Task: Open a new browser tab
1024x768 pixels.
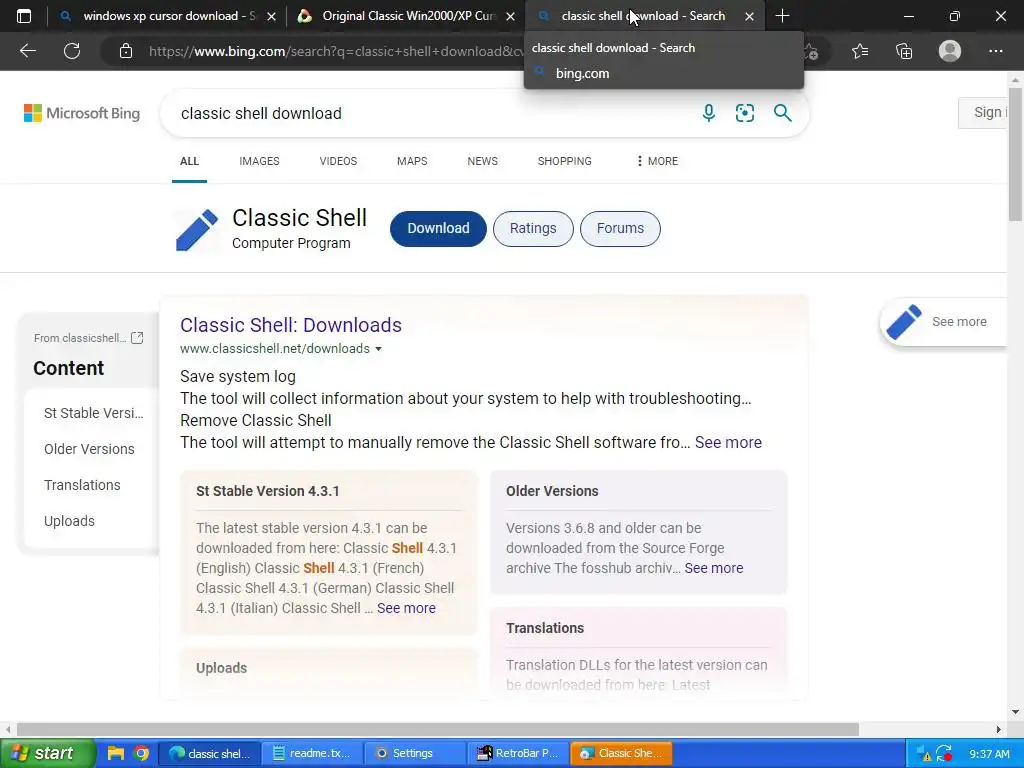Action: [782, 16]
